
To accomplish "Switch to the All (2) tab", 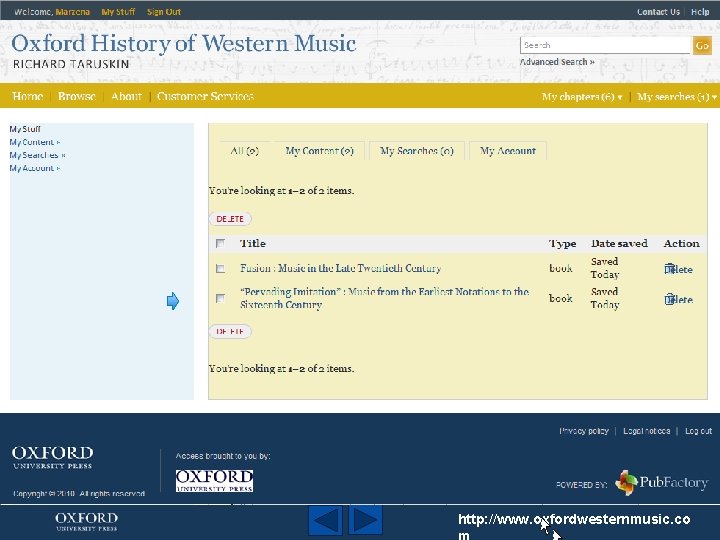I will click(245, 151).
